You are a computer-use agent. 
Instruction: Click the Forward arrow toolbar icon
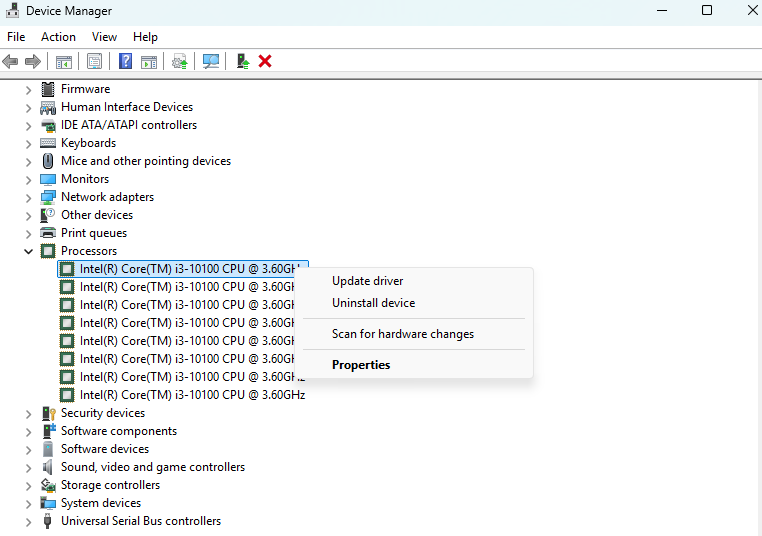[33, 62]
